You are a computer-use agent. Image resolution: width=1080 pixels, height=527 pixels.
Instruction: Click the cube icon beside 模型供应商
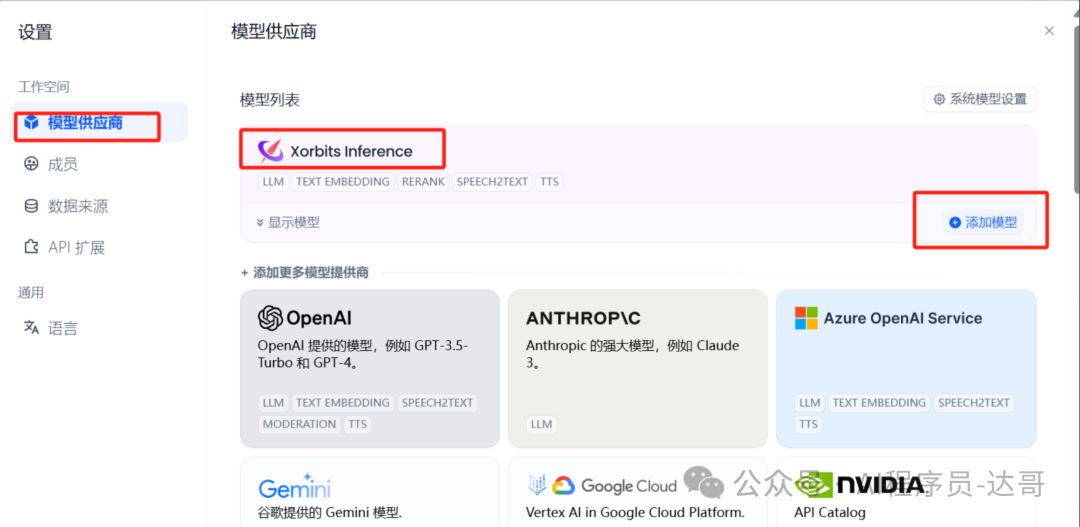pos(31,123)
